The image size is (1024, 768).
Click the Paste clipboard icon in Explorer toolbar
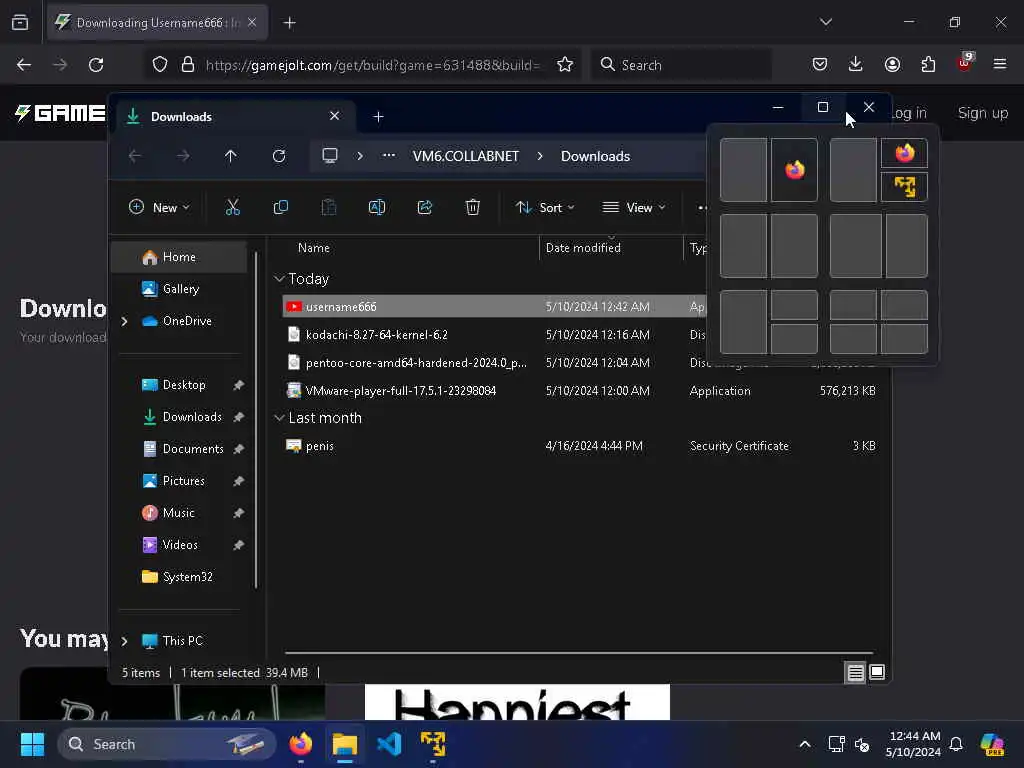[328, 208]
